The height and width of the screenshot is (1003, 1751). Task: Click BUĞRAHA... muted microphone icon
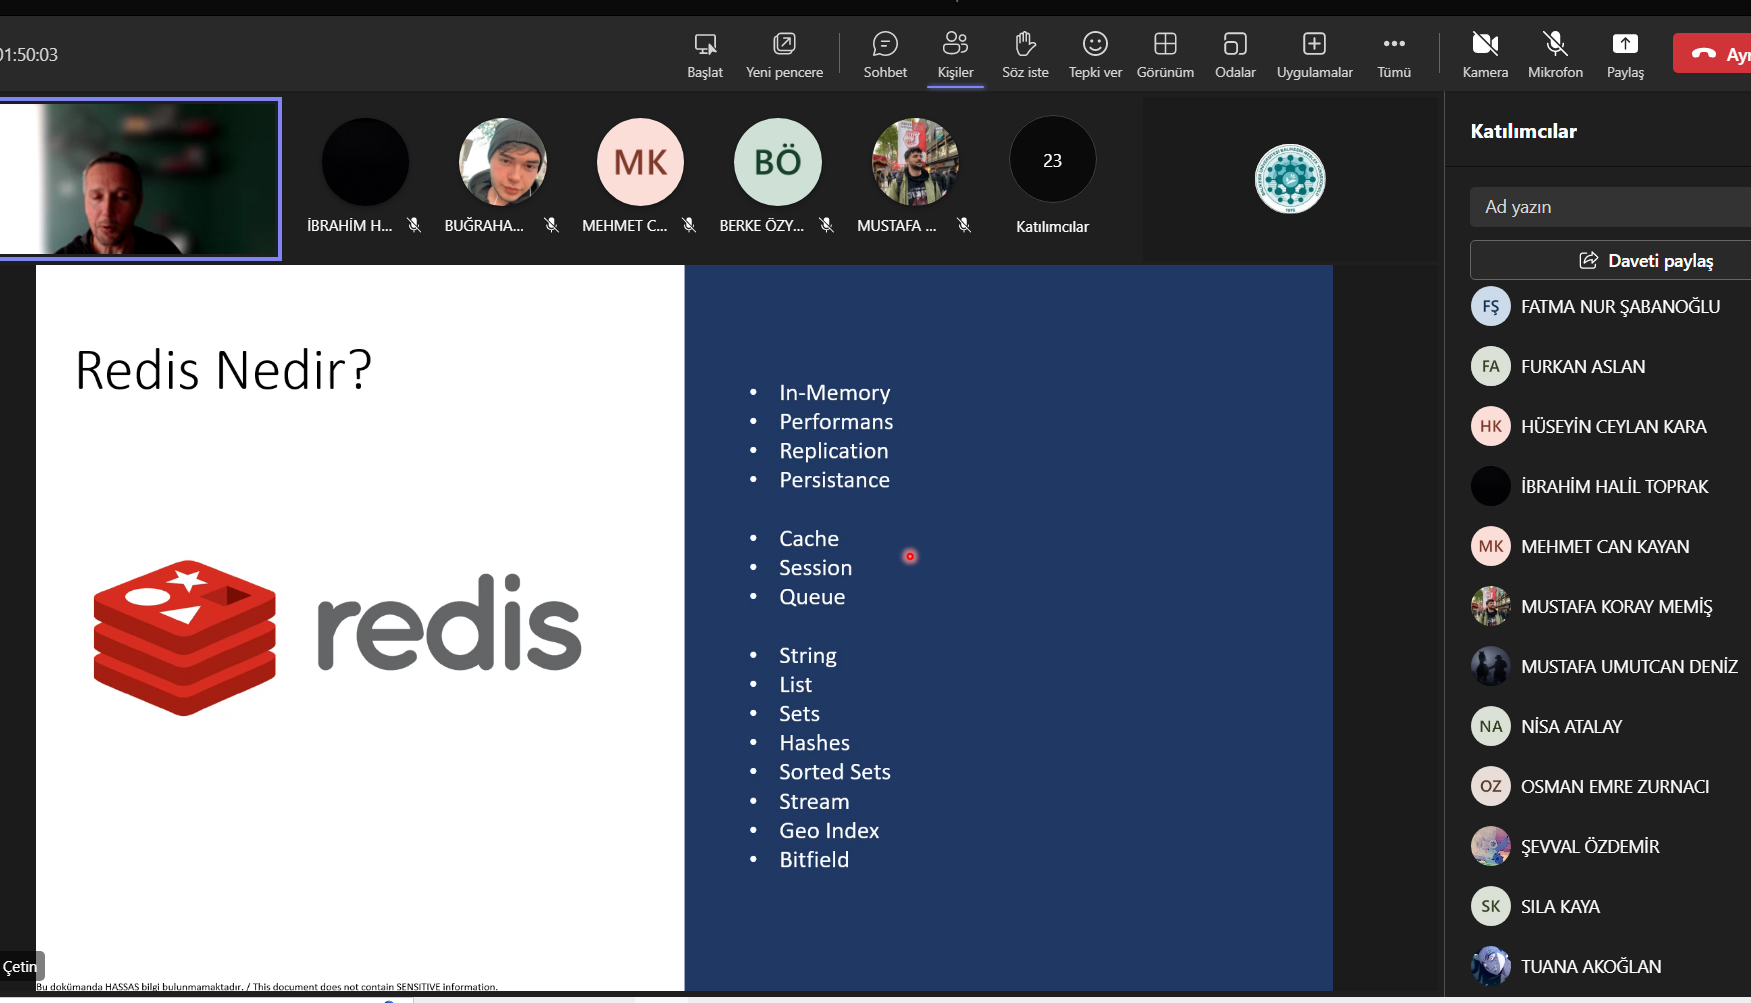[x=551, y=225]
